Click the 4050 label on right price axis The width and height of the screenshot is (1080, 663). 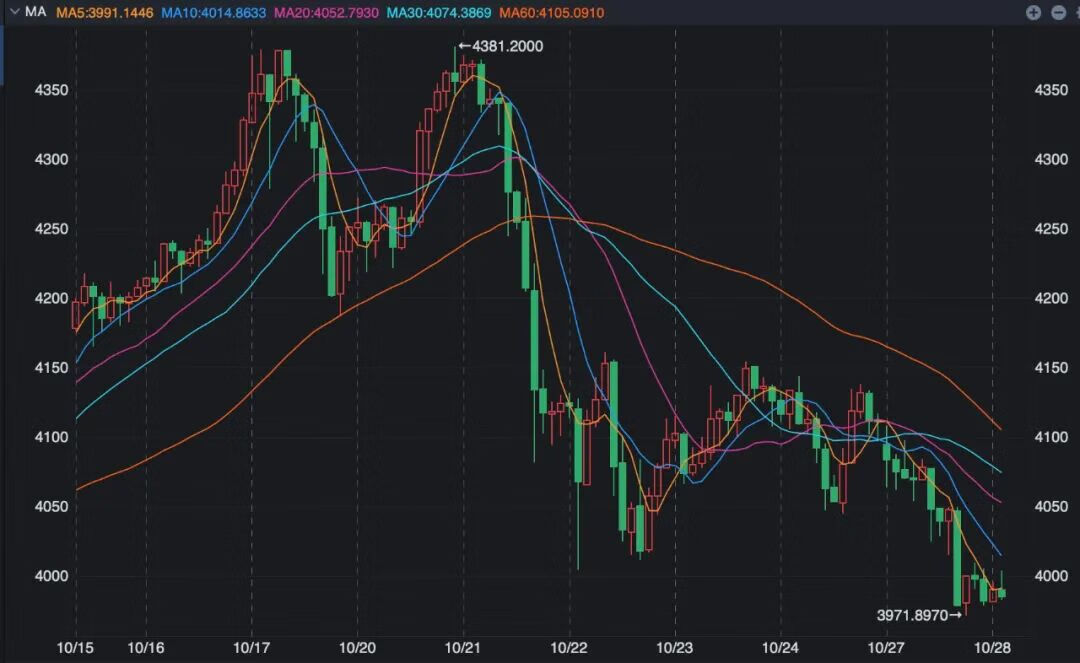(x=1051, y=507)
